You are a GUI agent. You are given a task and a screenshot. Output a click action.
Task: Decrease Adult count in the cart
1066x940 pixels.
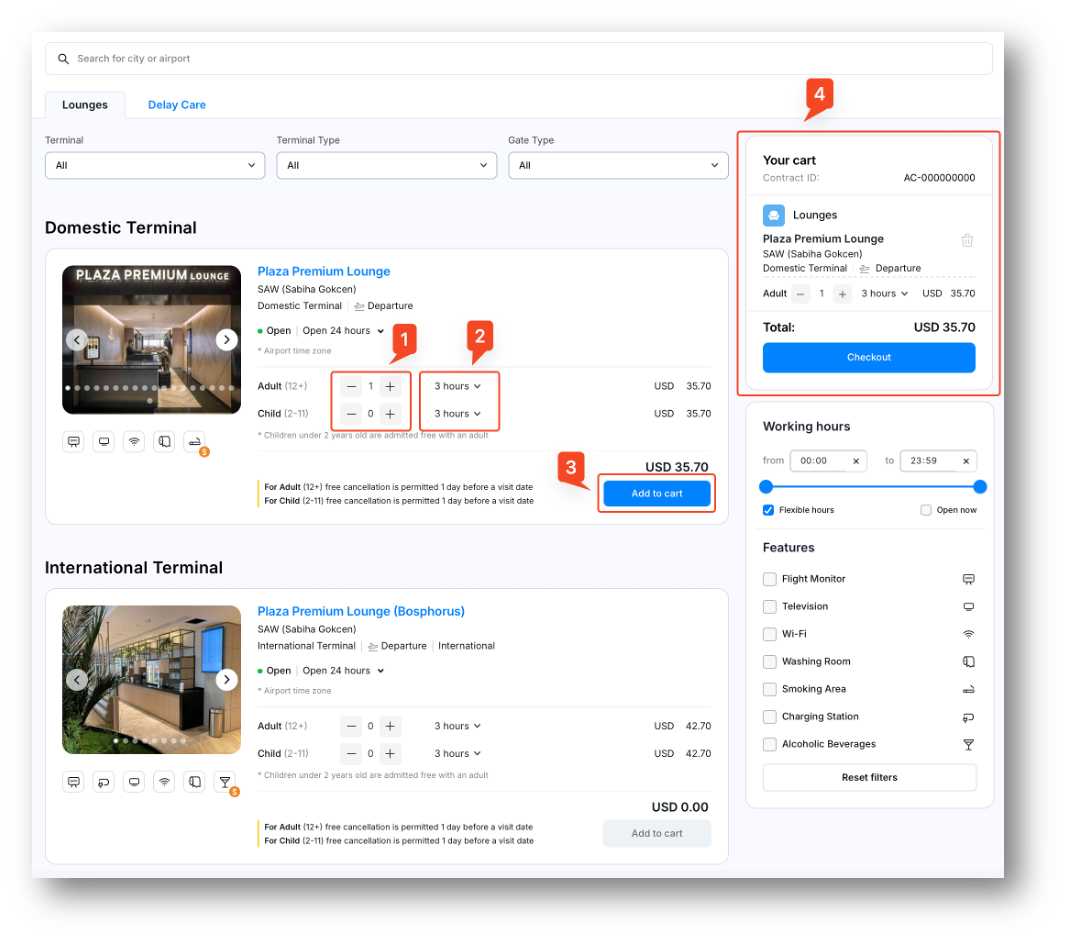[x=801, y=294]
